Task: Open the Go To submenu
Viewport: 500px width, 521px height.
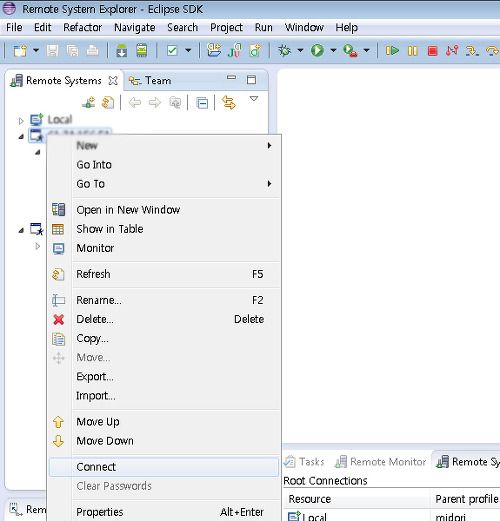Action: point(164,184)
